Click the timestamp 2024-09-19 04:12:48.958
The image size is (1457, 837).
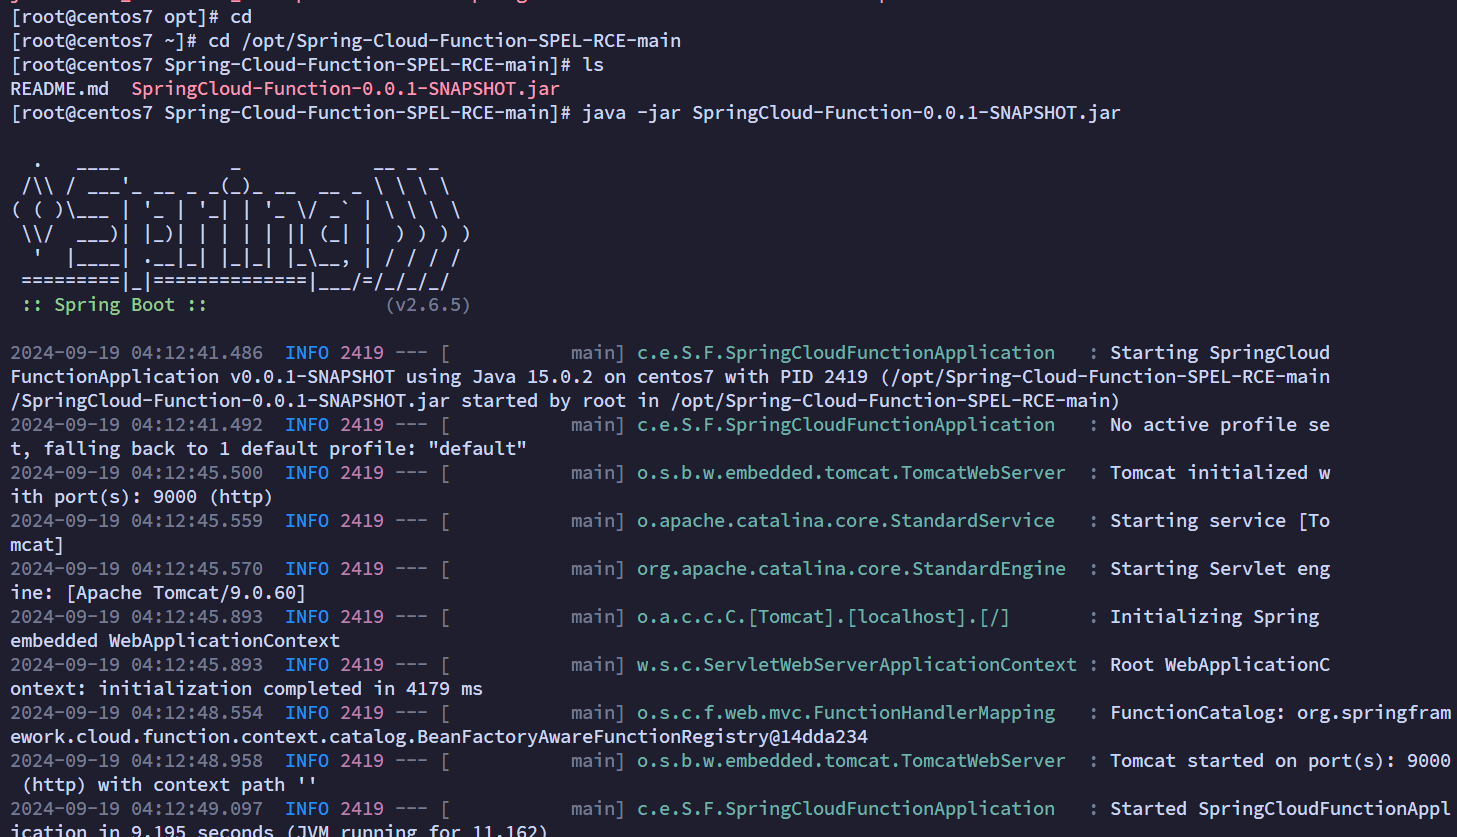(137, 760)
